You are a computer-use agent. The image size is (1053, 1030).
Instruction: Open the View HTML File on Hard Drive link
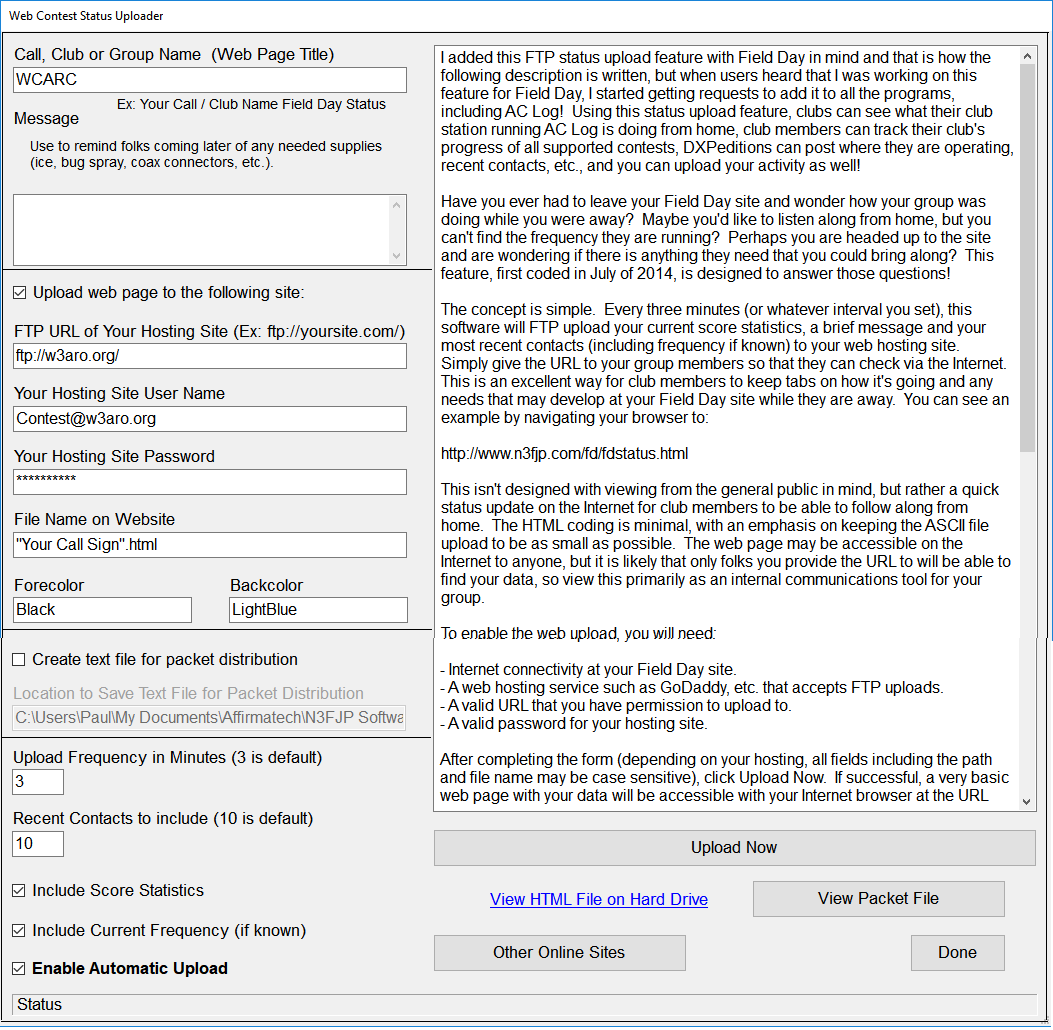(598, 900)
